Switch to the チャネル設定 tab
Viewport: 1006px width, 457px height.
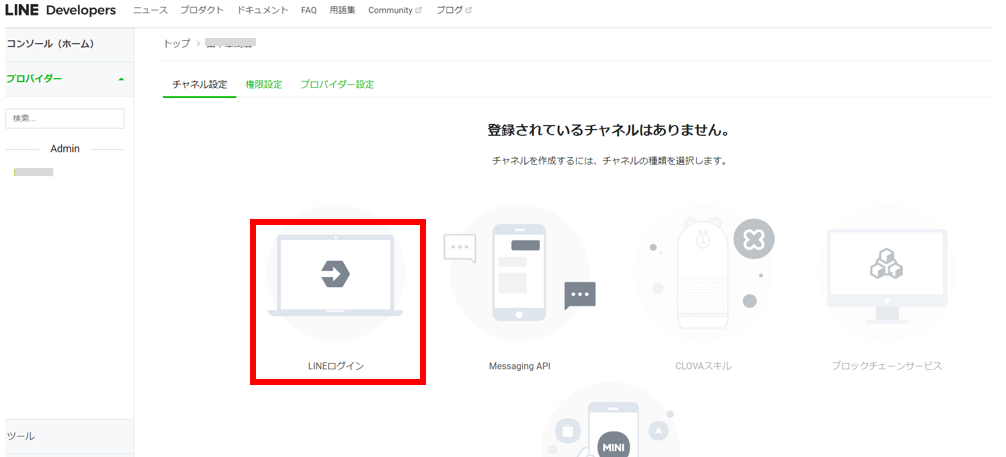pyautogui.click(x=200, y=85)
